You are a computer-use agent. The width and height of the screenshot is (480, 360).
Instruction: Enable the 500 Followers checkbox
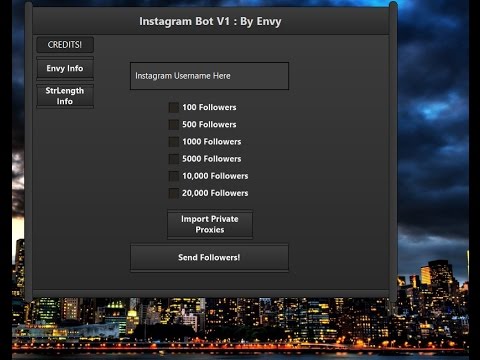coord(174,125)
